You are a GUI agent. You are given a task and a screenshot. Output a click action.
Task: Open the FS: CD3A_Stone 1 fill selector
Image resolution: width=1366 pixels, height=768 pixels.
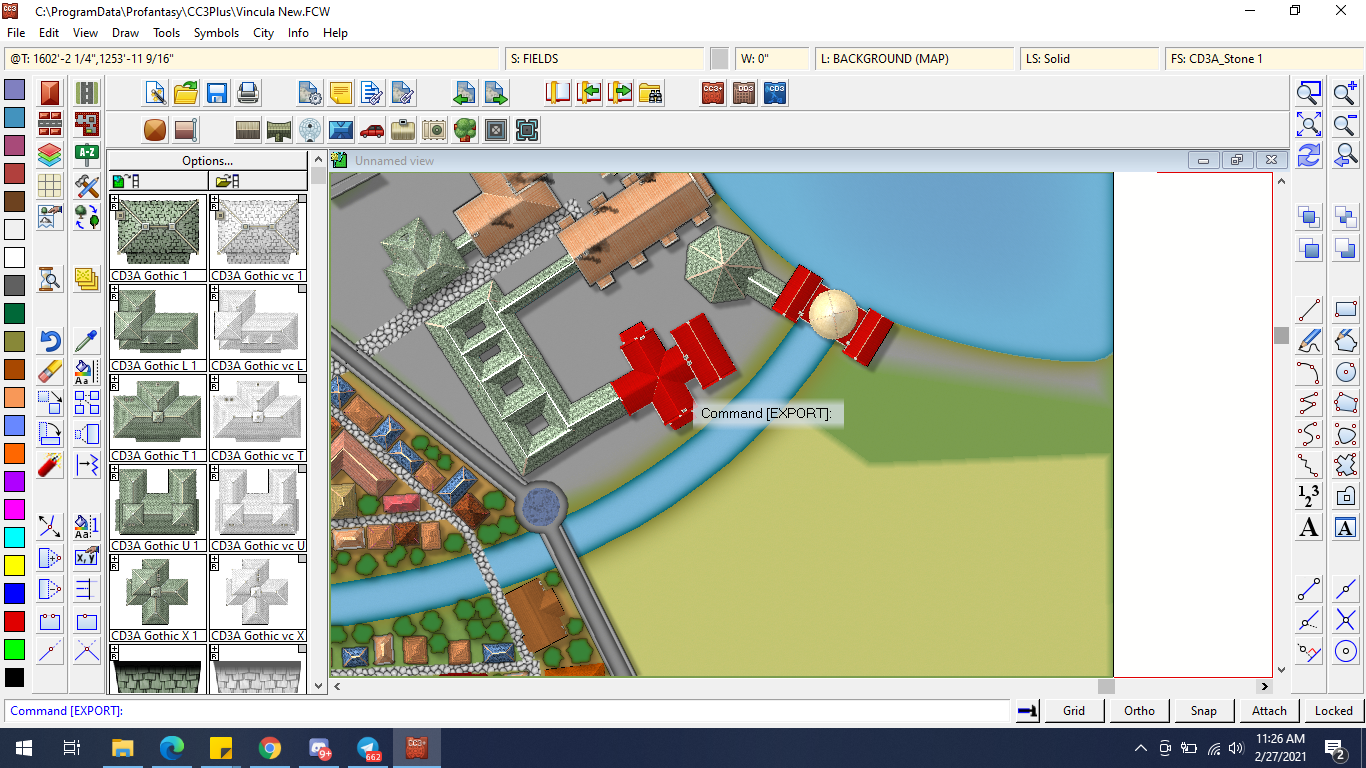pyautogui.click(x=1265, y=59)
